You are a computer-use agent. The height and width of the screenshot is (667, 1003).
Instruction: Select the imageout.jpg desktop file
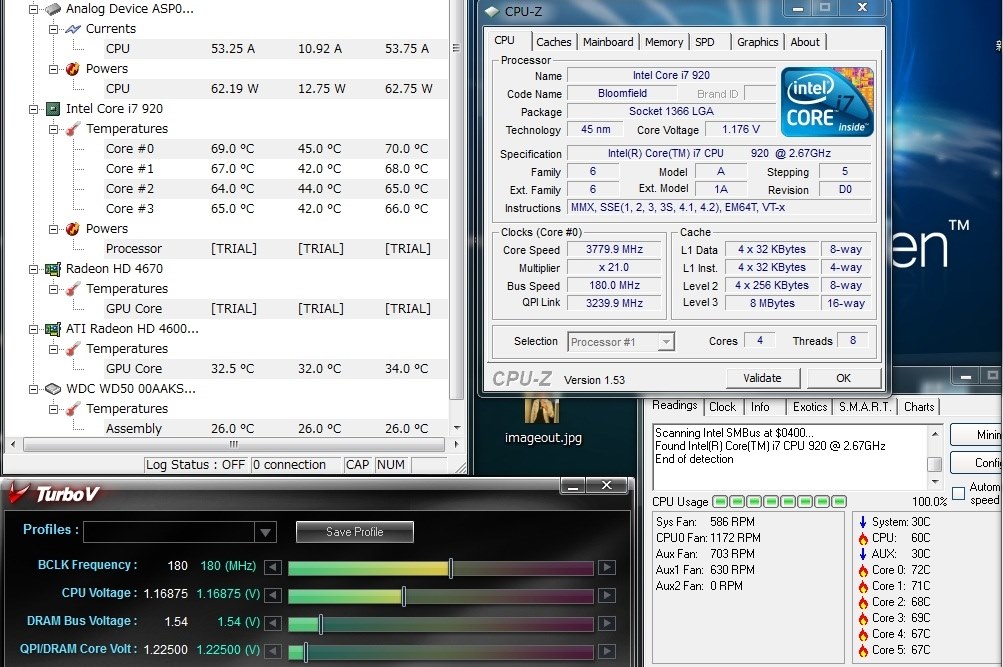click(543, 421)
